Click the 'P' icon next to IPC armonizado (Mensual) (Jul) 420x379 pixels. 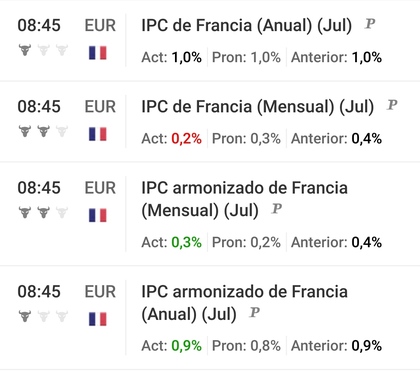tap(277, 209)
